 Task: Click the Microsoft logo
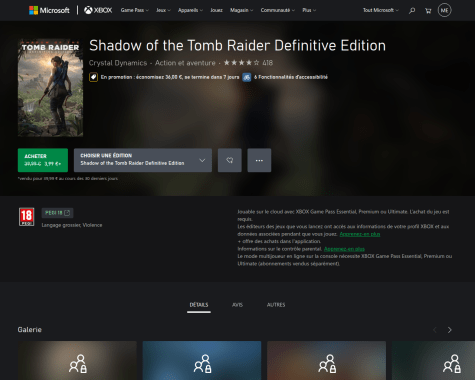(49, 10)
